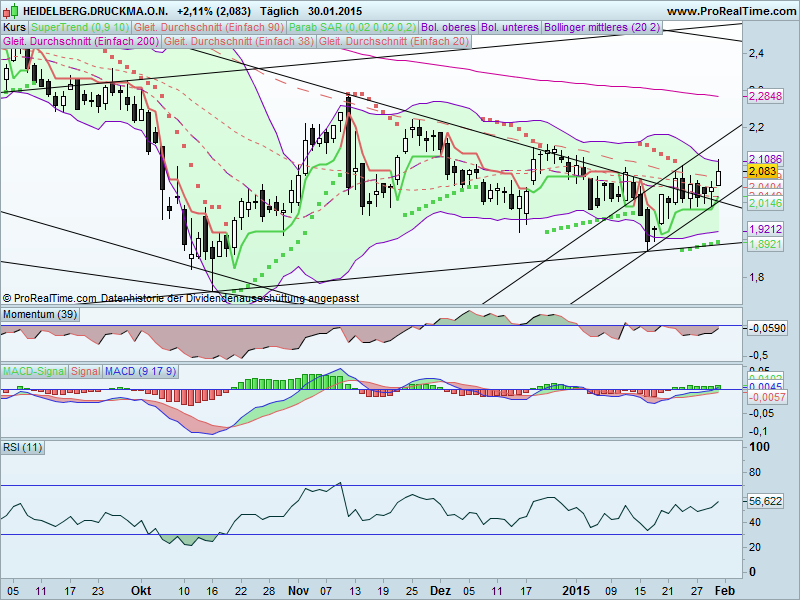
Task: Open the Momentum (39) panel label
Action: 40,314
